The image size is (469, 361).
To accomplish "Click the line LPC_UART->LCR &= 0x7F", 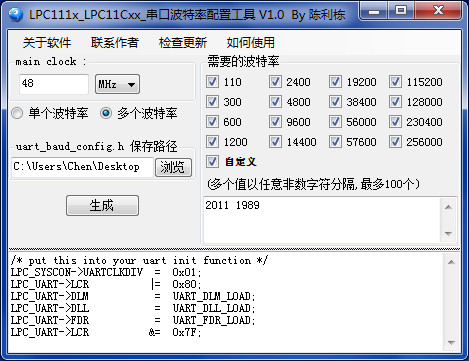I will (106, 332).
